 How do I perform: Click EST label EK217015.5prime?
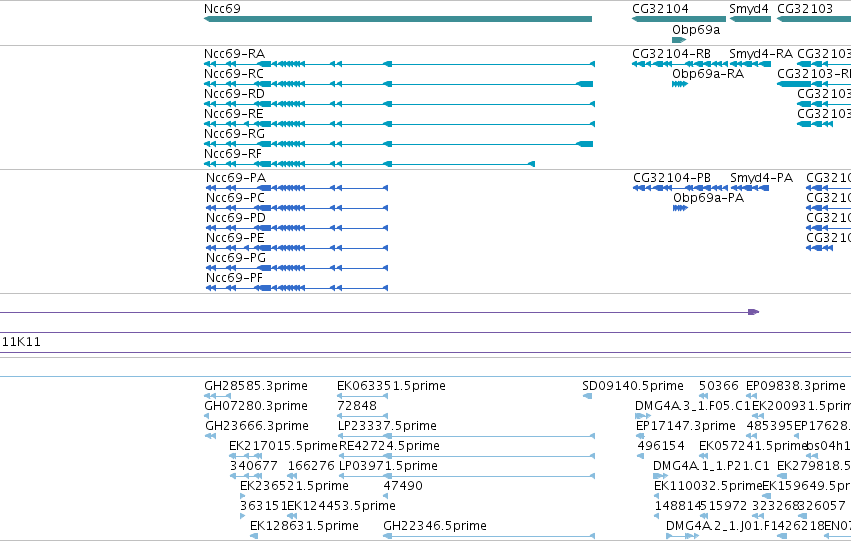283,446
